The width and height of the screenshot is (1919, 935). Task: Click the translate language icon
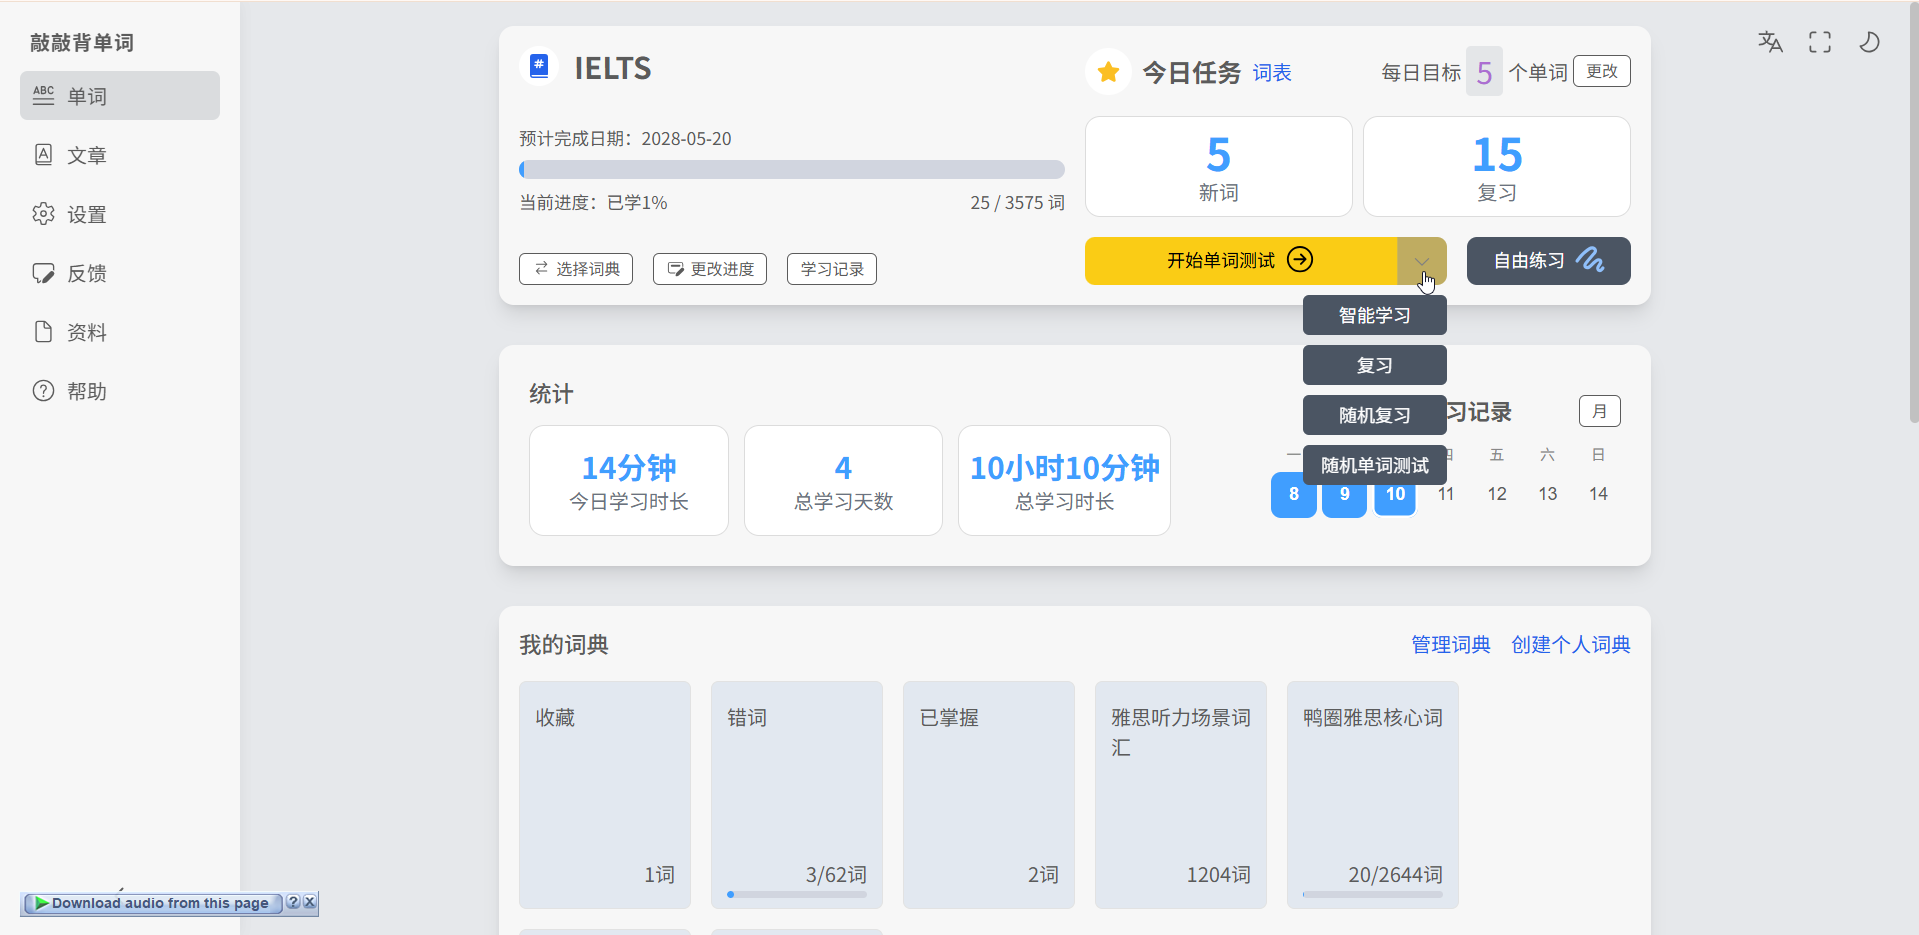coord(1770,42)
